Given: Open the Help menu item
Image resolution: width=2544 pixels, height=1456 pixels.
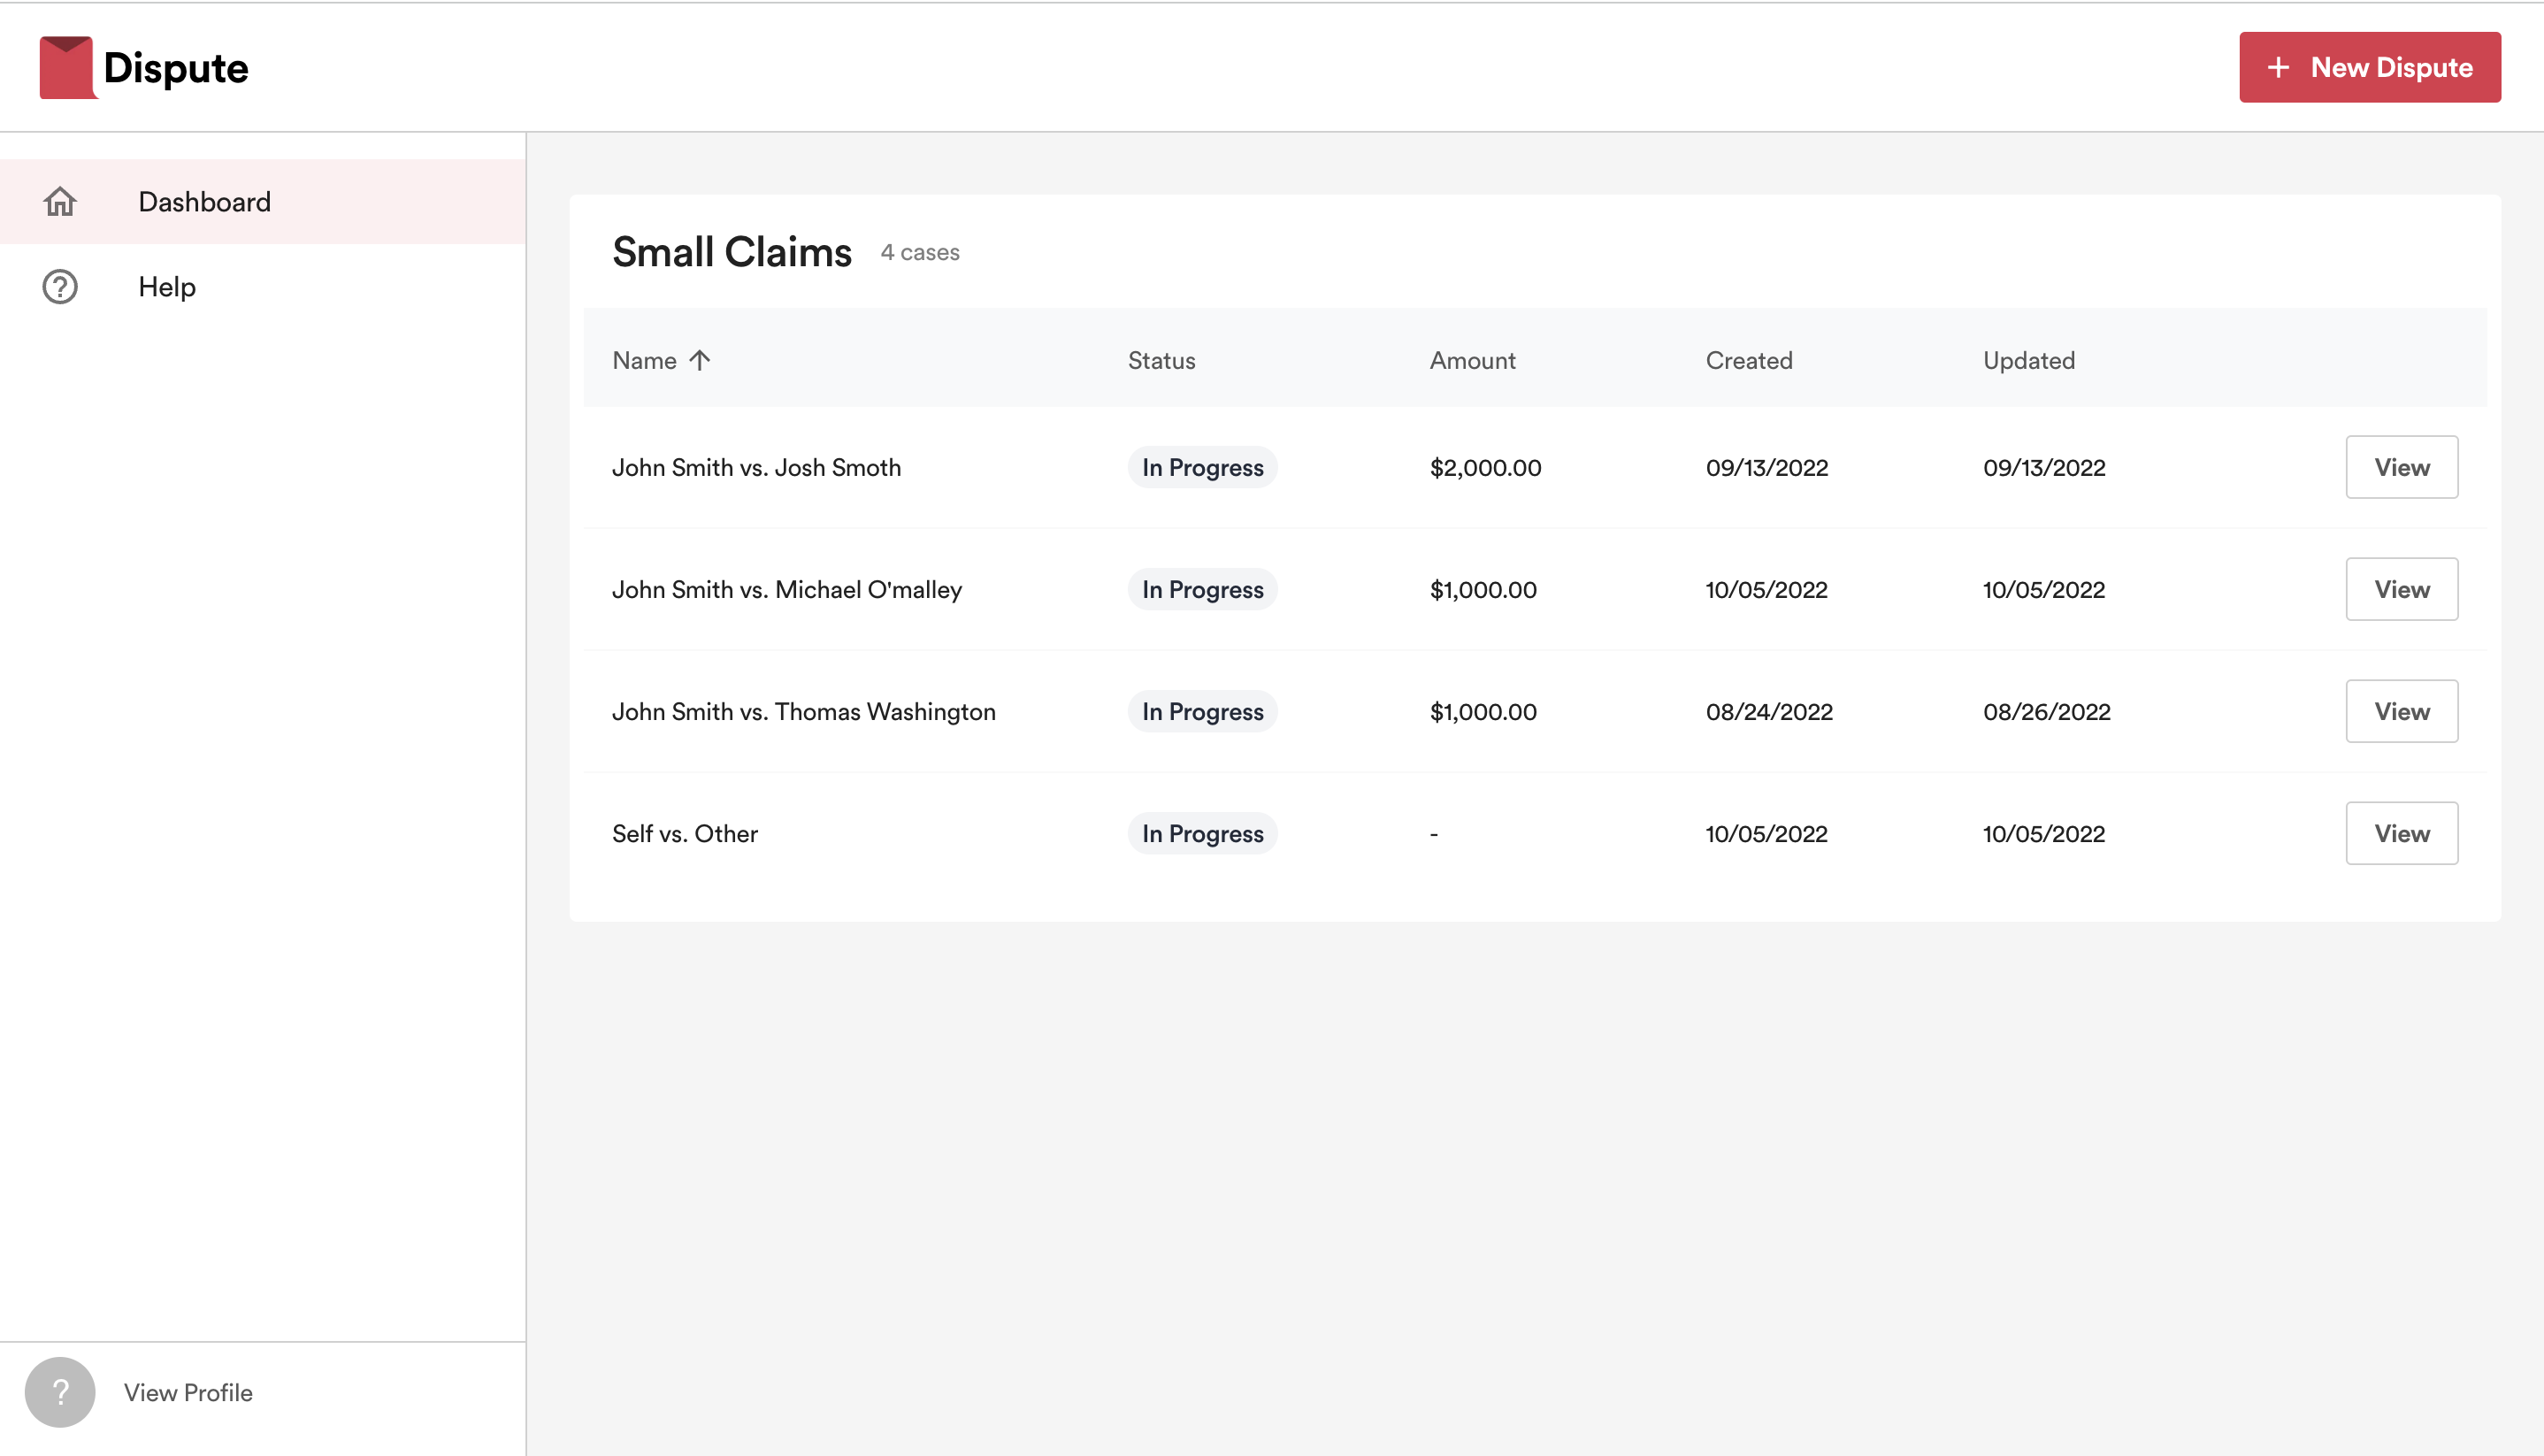Looking at the screenshot, I should (167, 287).
